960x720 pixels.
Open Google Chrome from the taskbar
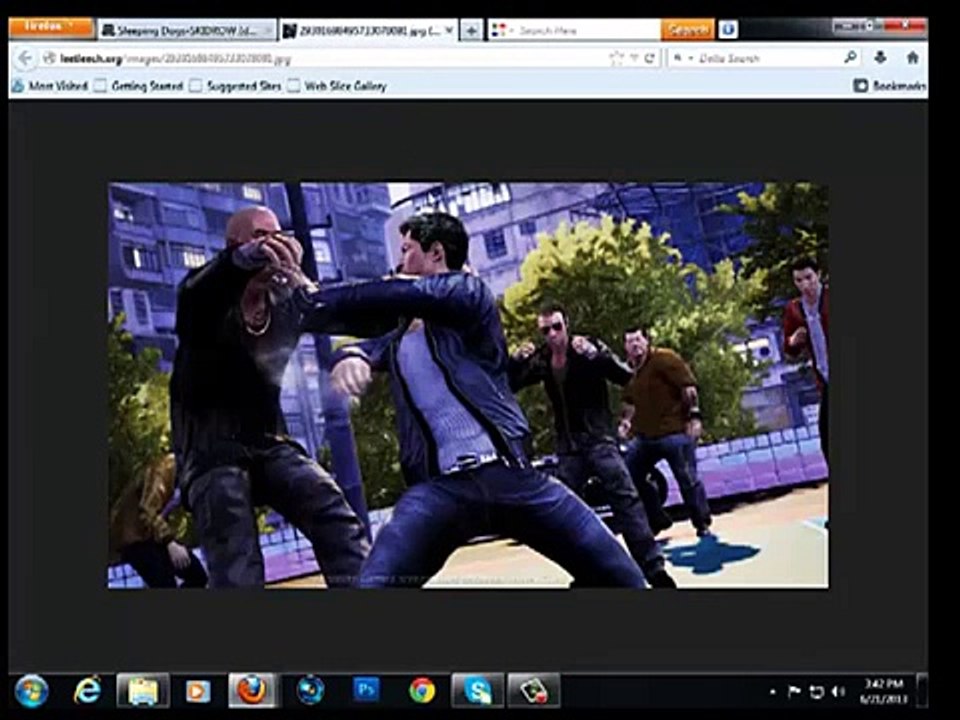coord(422,691)
